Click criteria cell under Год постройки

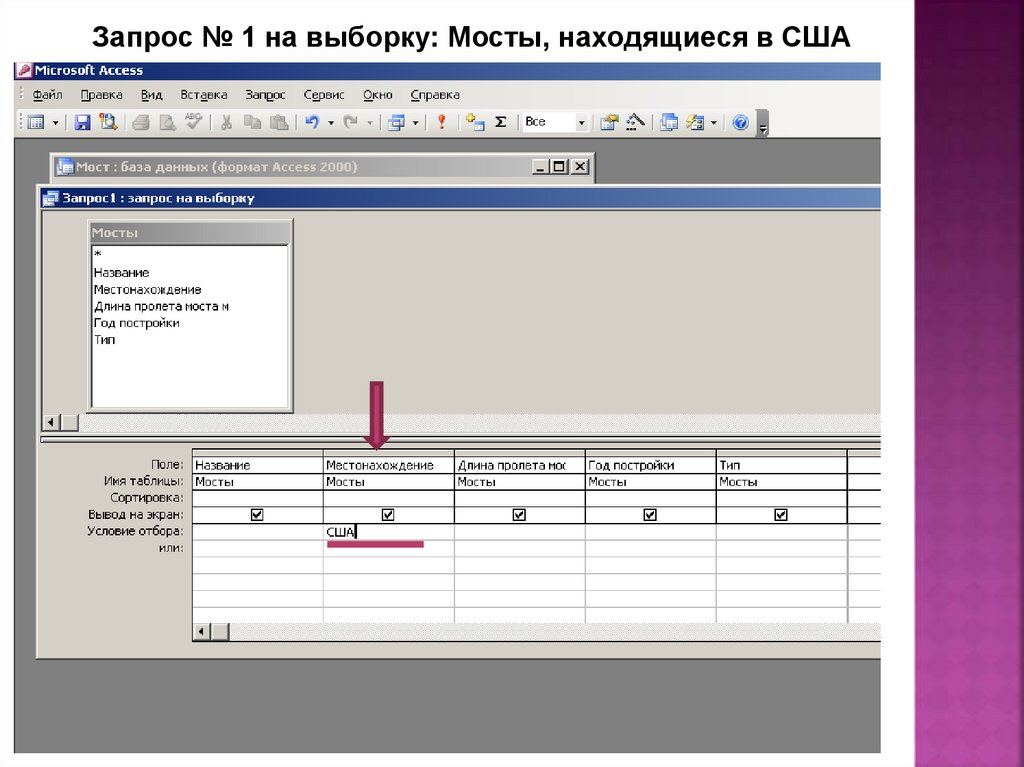click(x=650, y=532)
